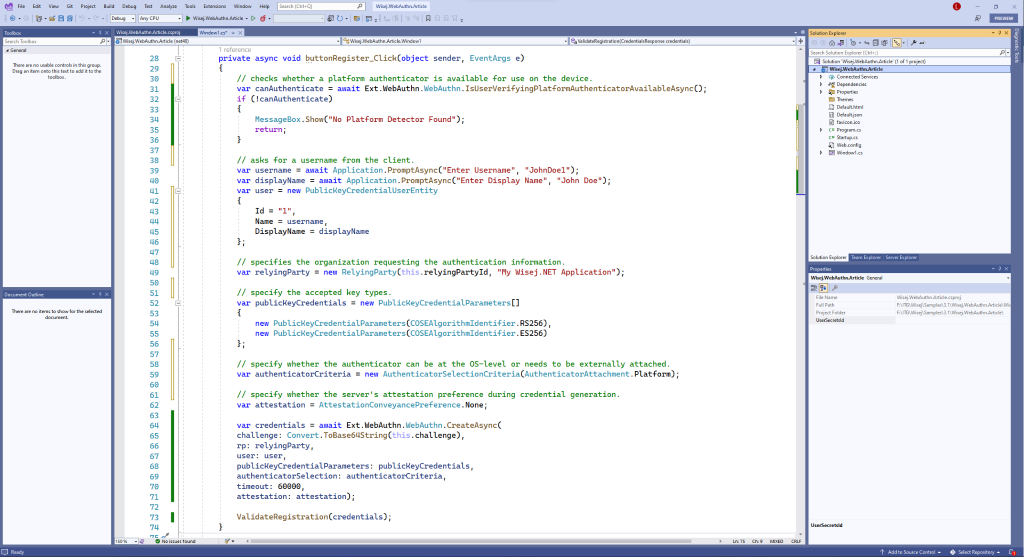Click the vertical scrollbar of the code editor
This screenshot has width=1024, height=557.
pyautogui.click(x=800, y=150)
